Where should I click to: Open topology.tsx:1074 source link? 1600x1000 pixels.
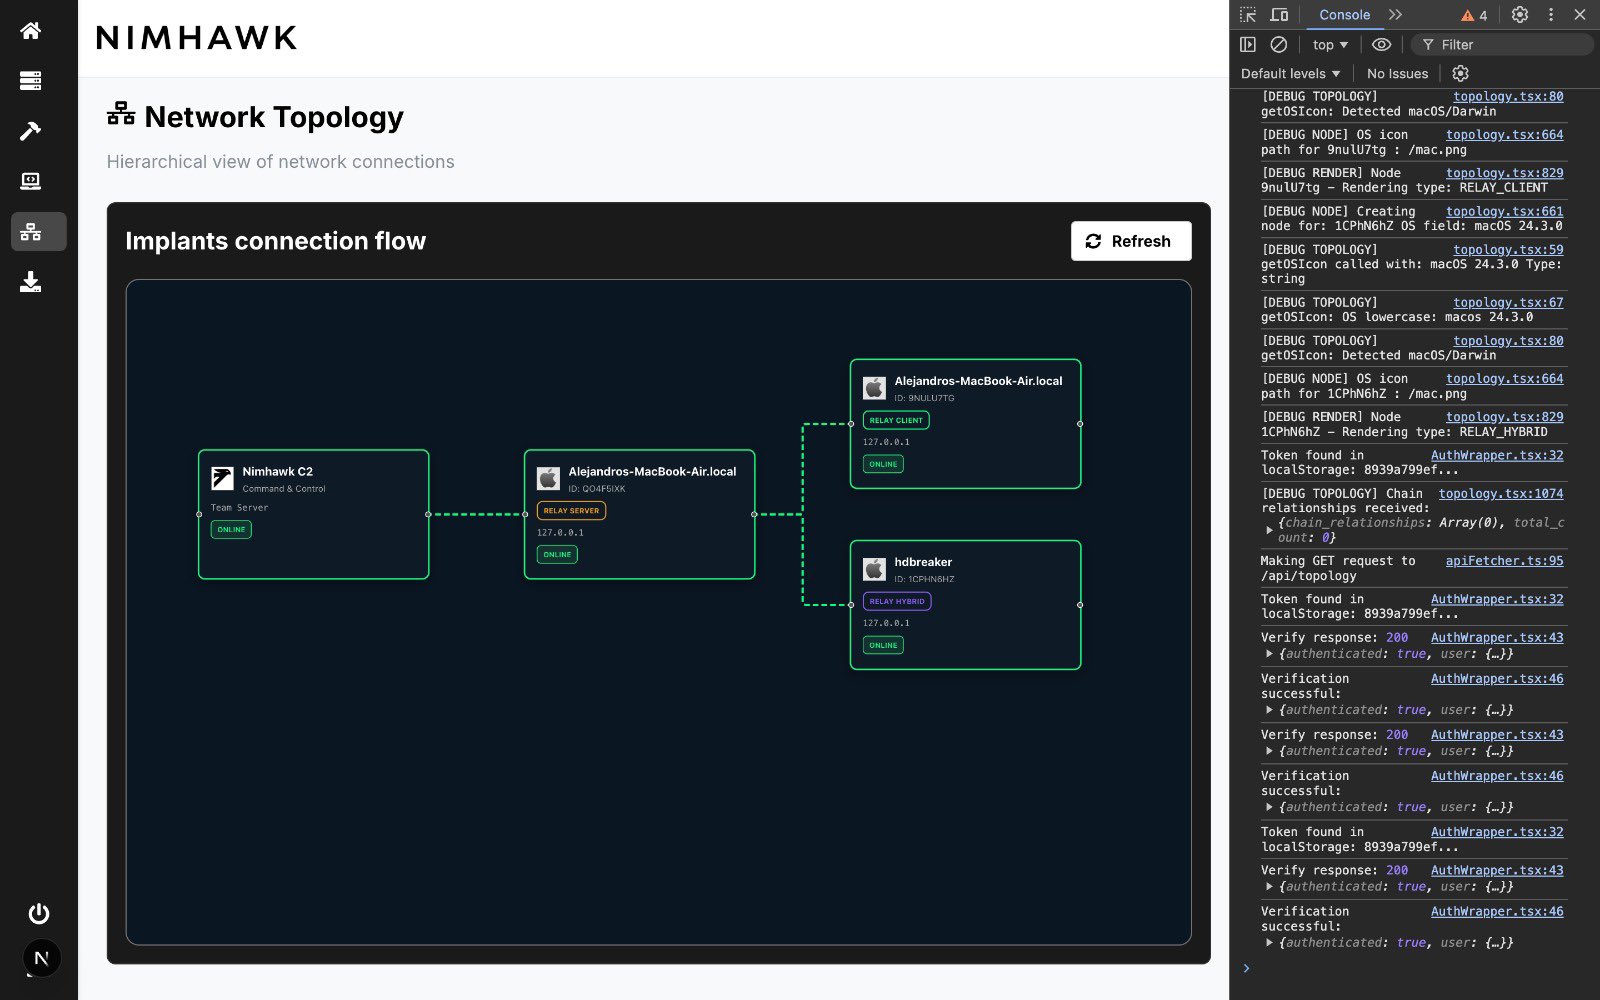pyautogui.click(x=1501, y=494)
